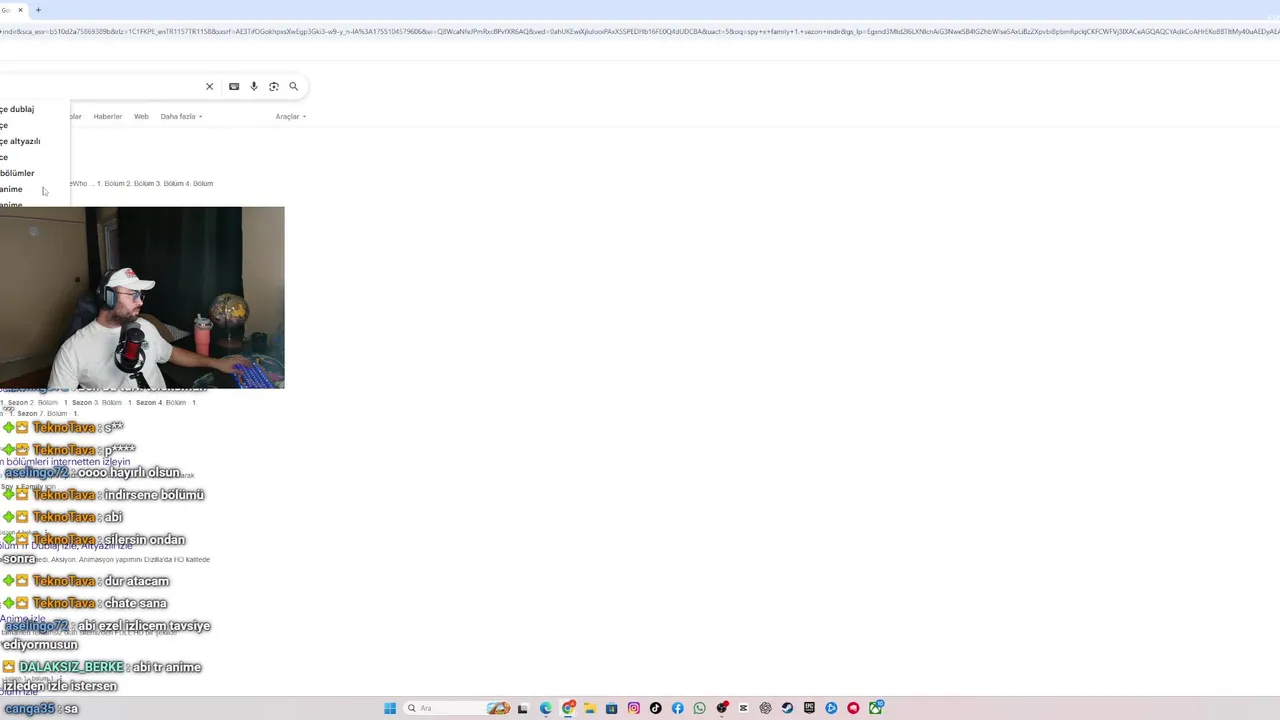Open OBS Studio icon with red badge
The image size is (1280, 720).
click(721, 708)
